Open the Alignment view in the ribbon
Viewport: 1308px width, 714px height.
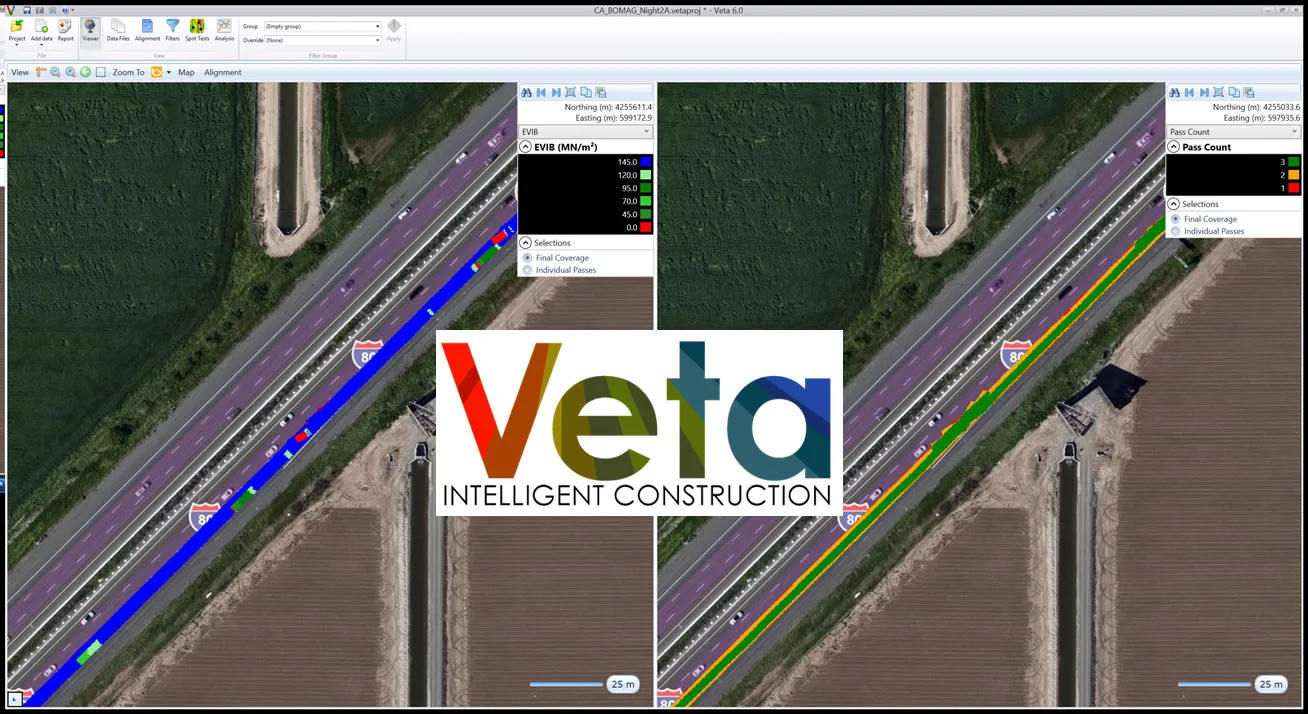[147, 30]
